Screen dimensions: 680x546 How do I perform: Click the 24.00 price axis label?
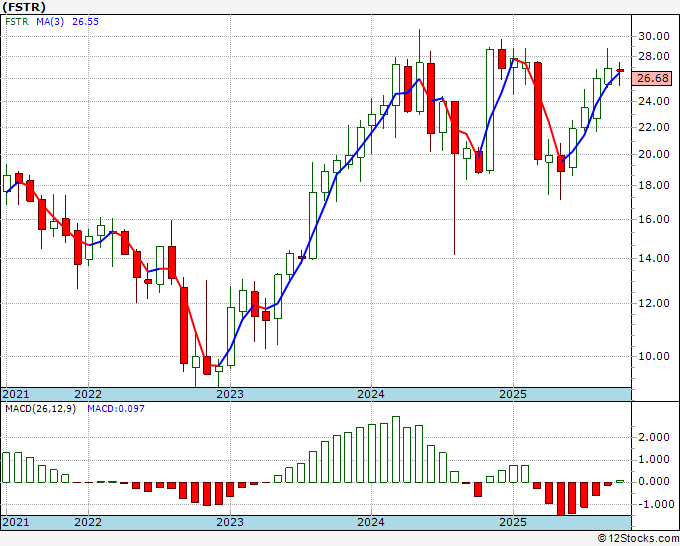tap(654, 101)
